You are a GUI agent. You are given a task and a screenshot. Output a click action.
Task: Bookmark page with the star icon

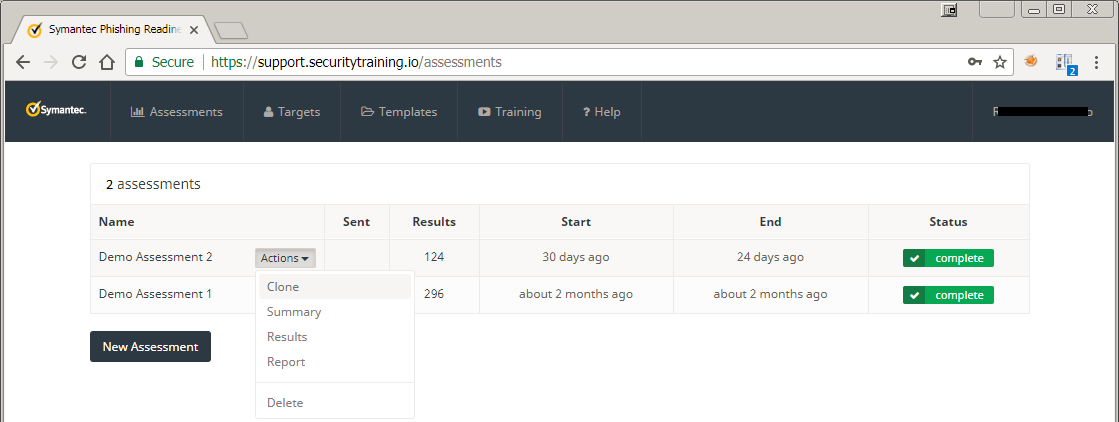tap(999, 62)
